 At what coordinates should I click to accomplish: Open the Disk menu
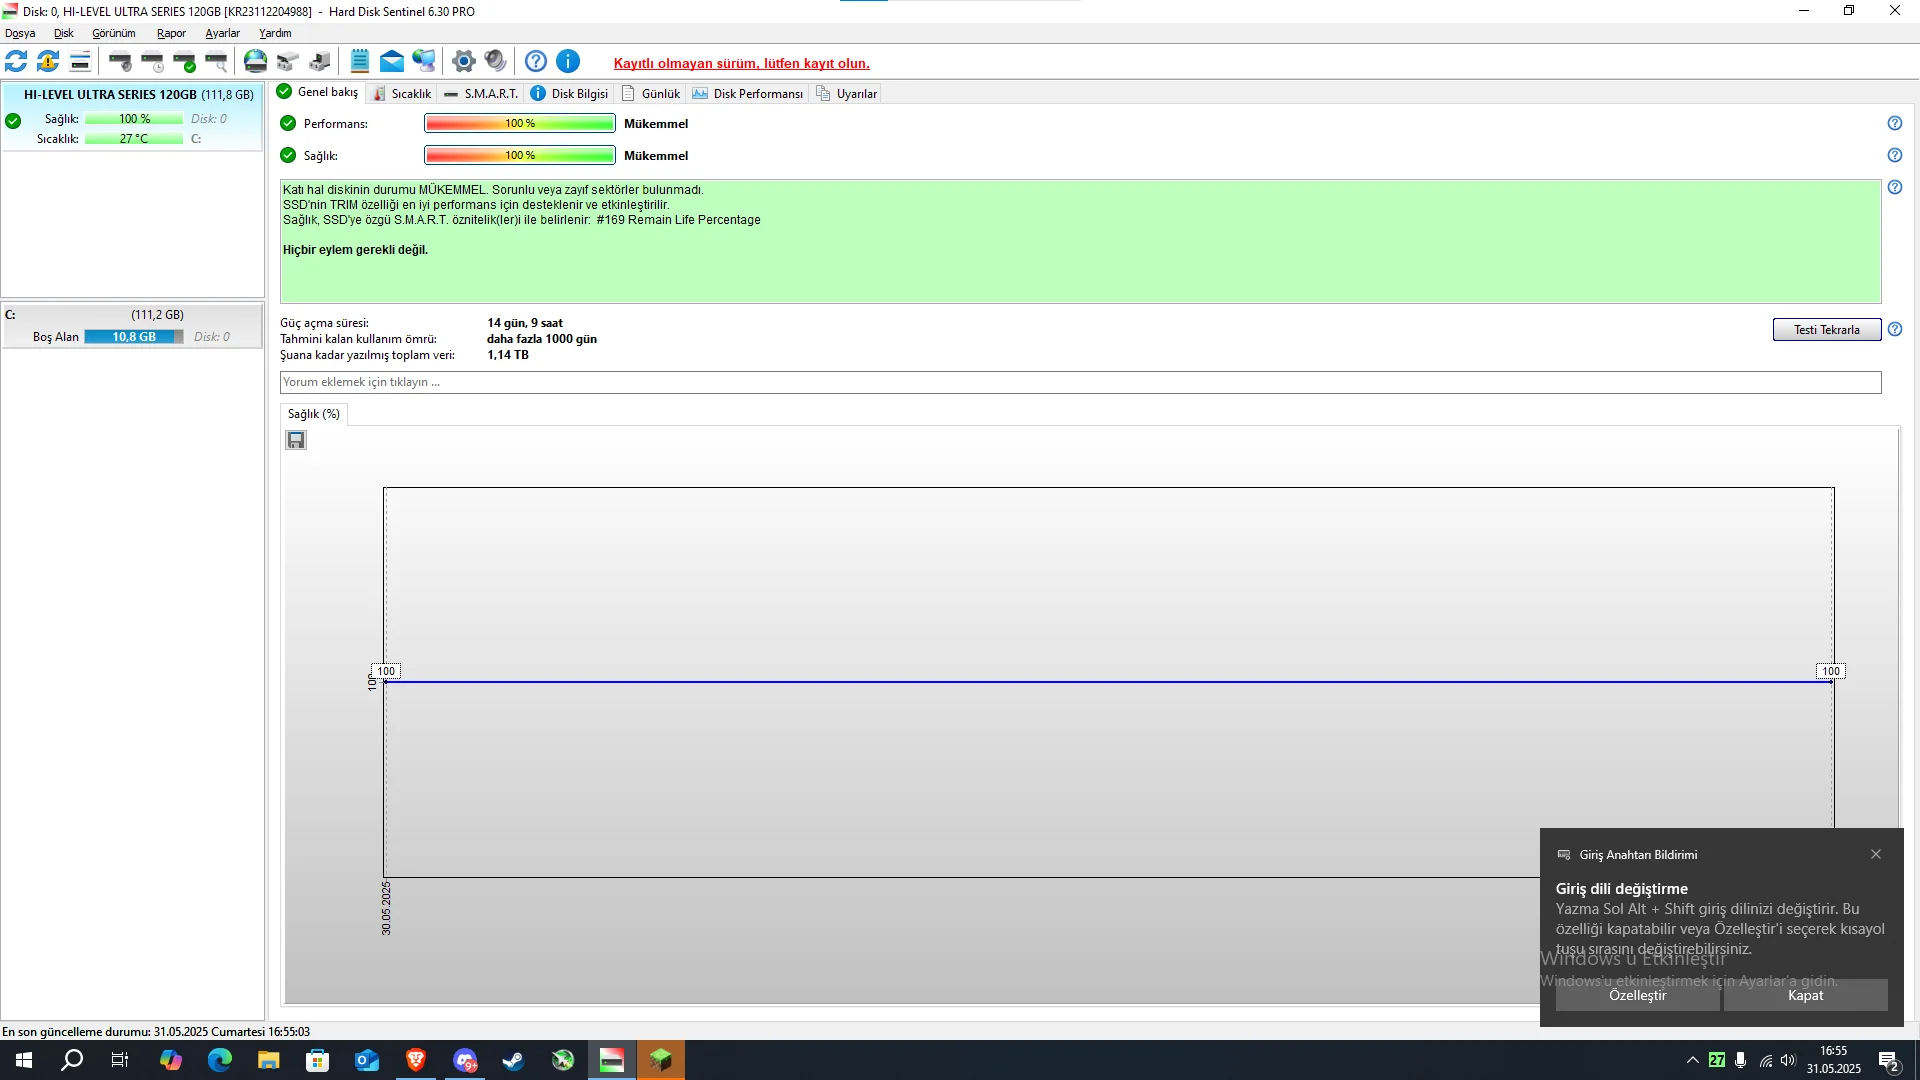point(63,33)
